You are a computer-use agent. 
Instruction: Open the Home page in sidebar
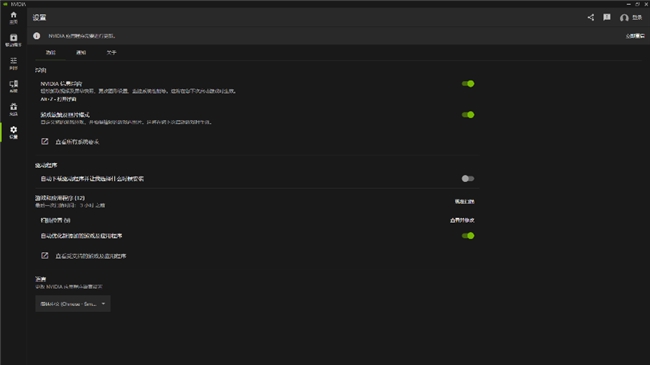(13, 17)
